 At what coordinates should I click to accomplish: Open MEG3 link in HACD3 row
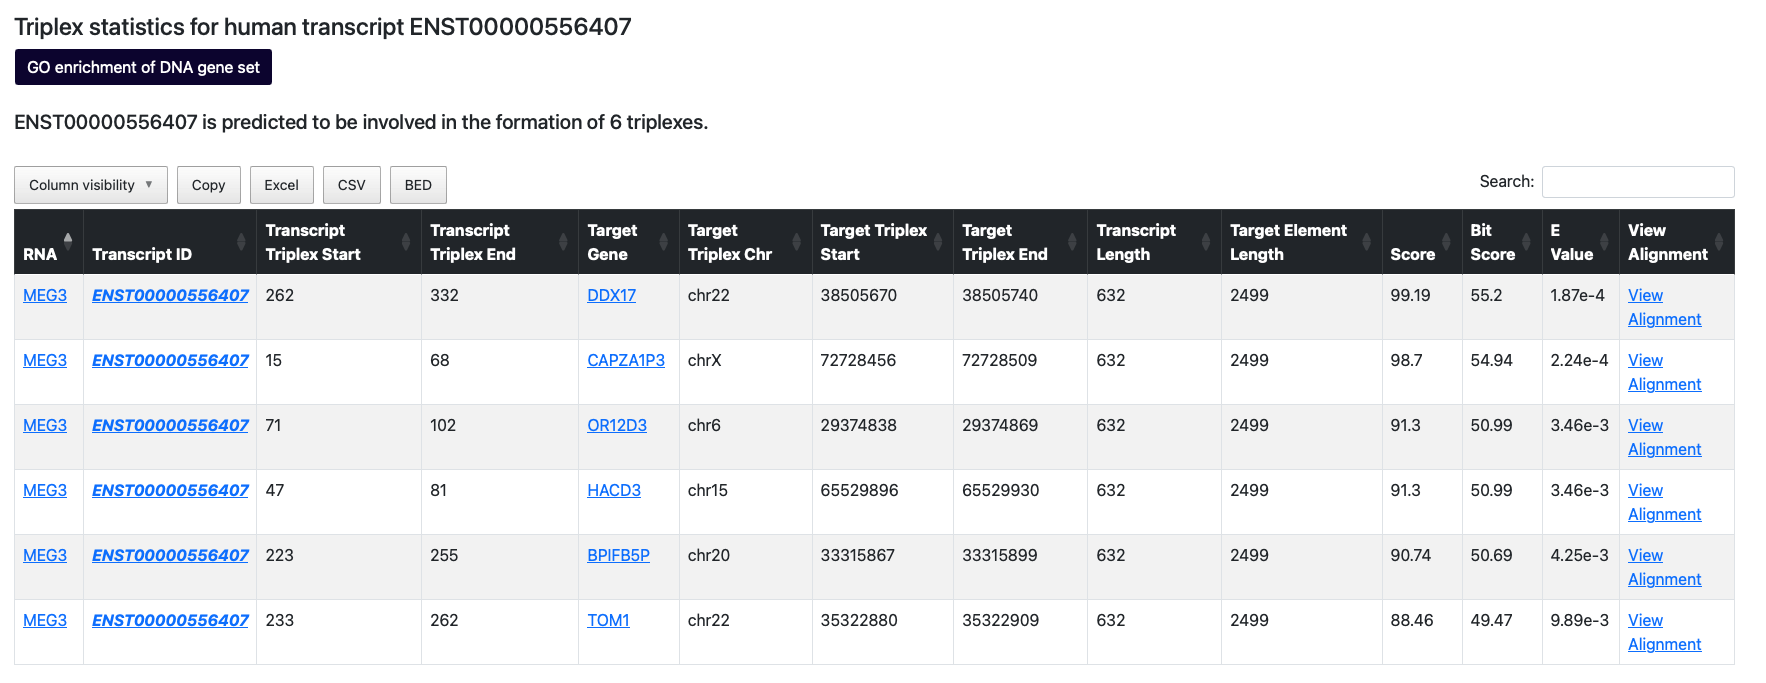click(45, 490)
